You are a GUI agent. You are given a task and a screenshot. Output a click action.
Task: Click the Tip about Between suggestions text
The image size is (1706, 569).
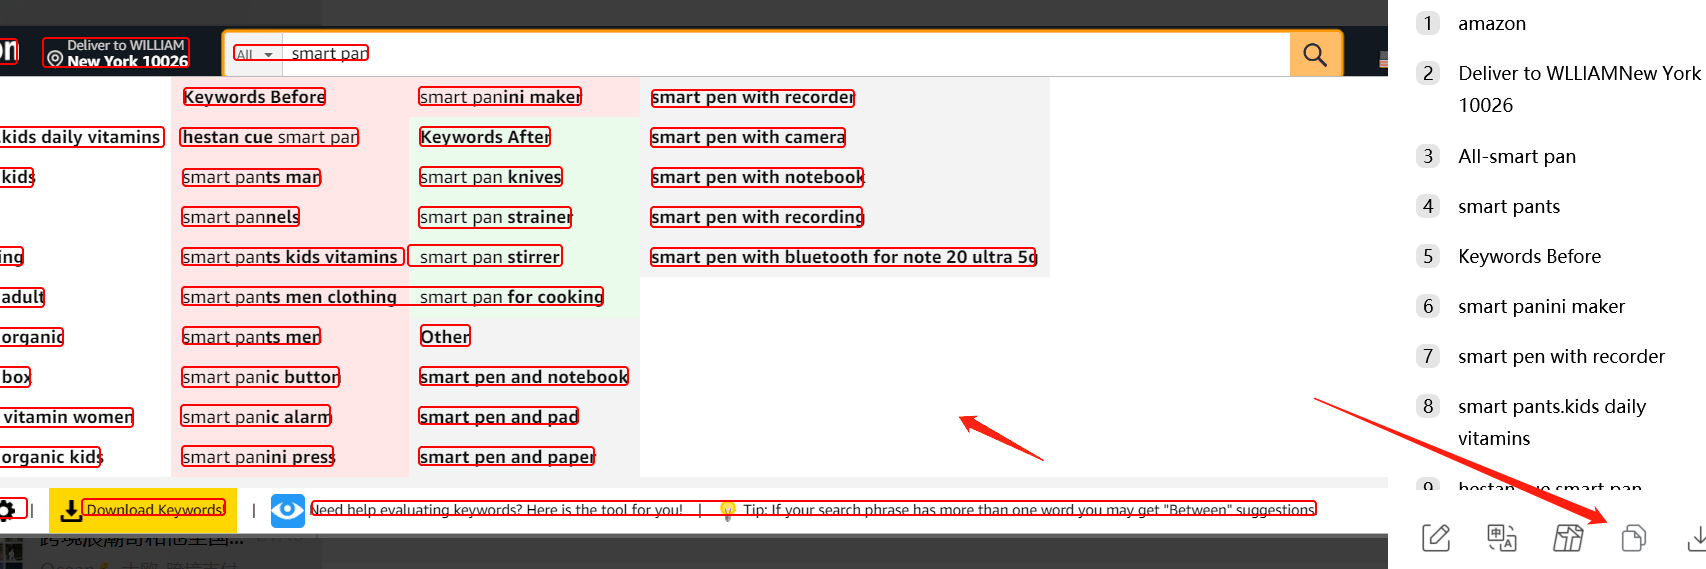(x=1029, y=510)
